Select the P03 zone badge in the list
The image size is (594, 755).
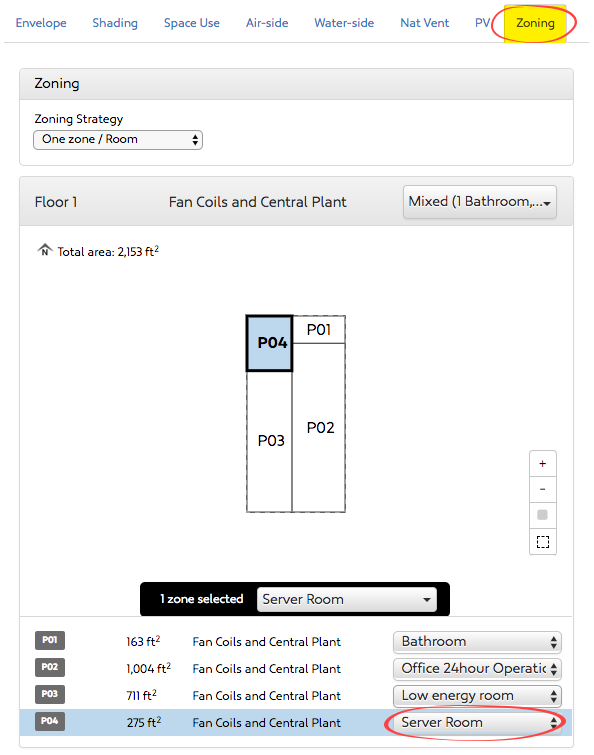click(x=50, y=694)
